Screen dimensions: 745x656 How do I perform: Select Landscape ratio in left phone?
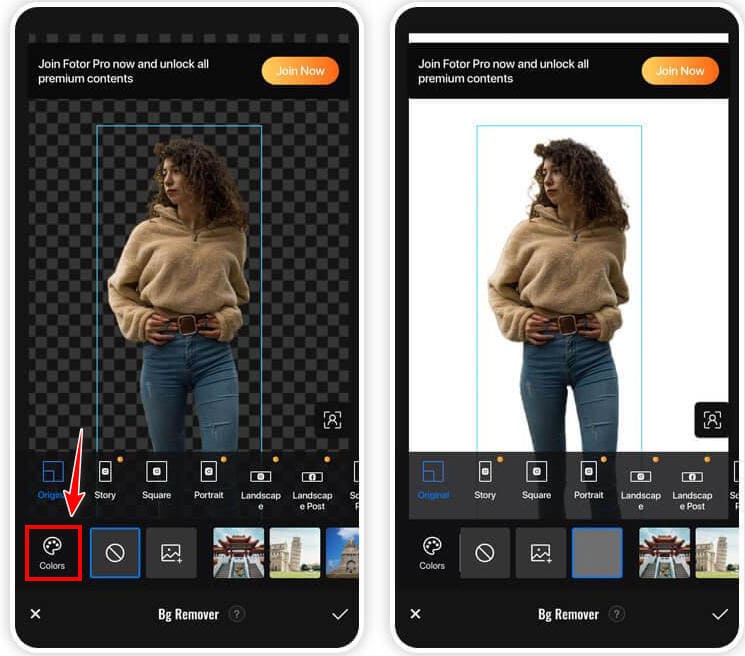261,489
